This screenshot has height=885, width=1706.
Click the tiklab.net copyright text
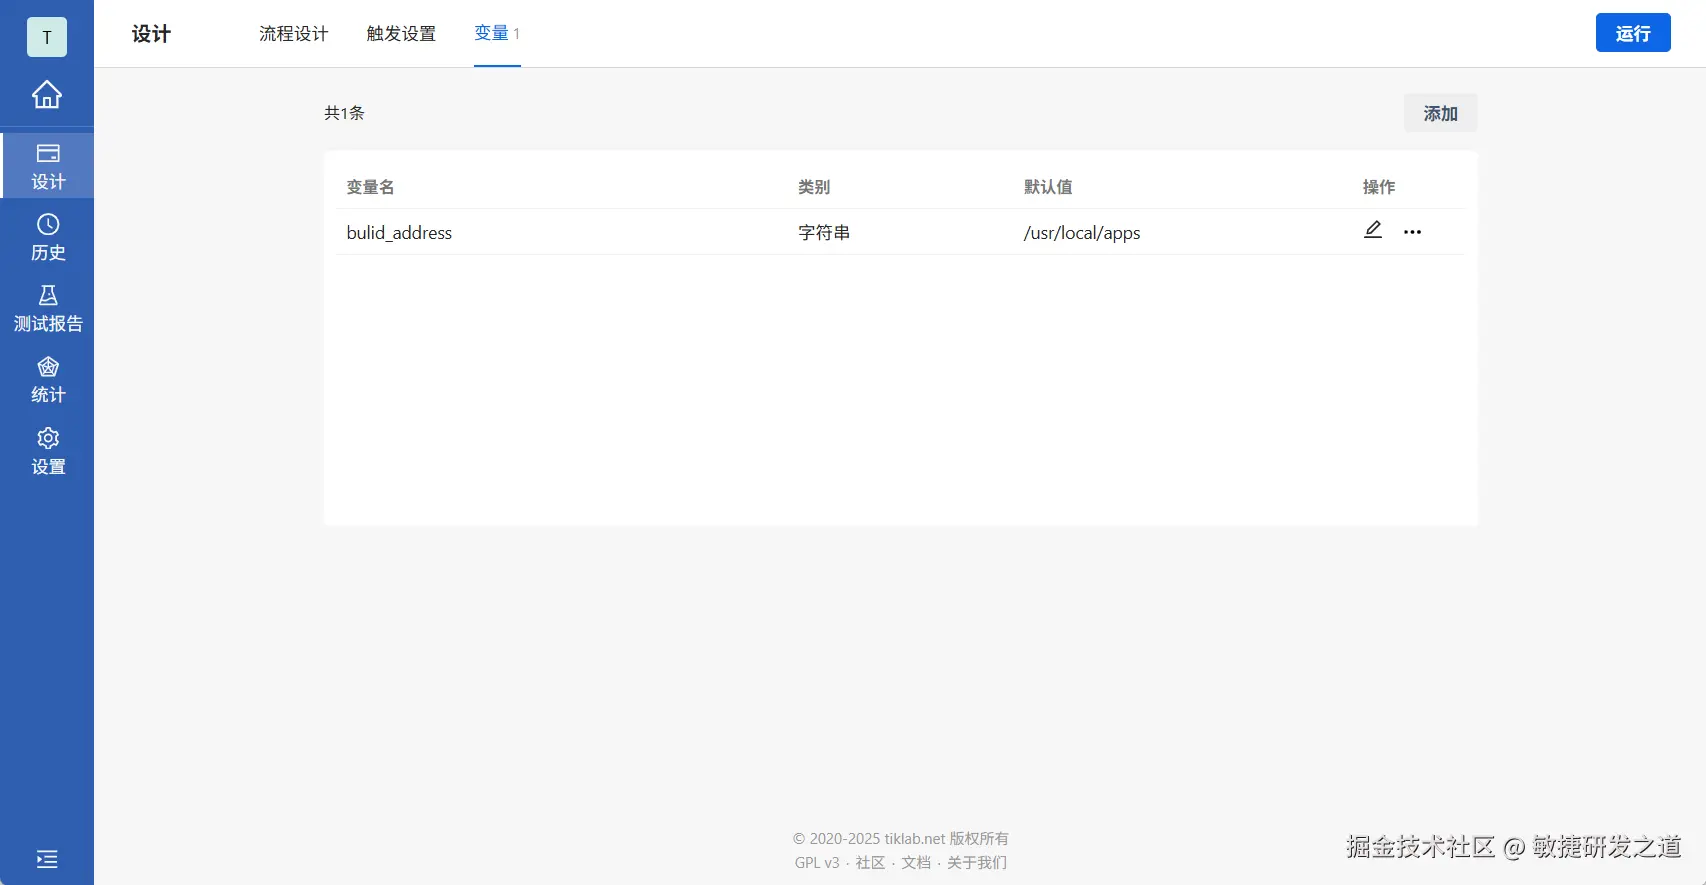[x=901, y=839]
